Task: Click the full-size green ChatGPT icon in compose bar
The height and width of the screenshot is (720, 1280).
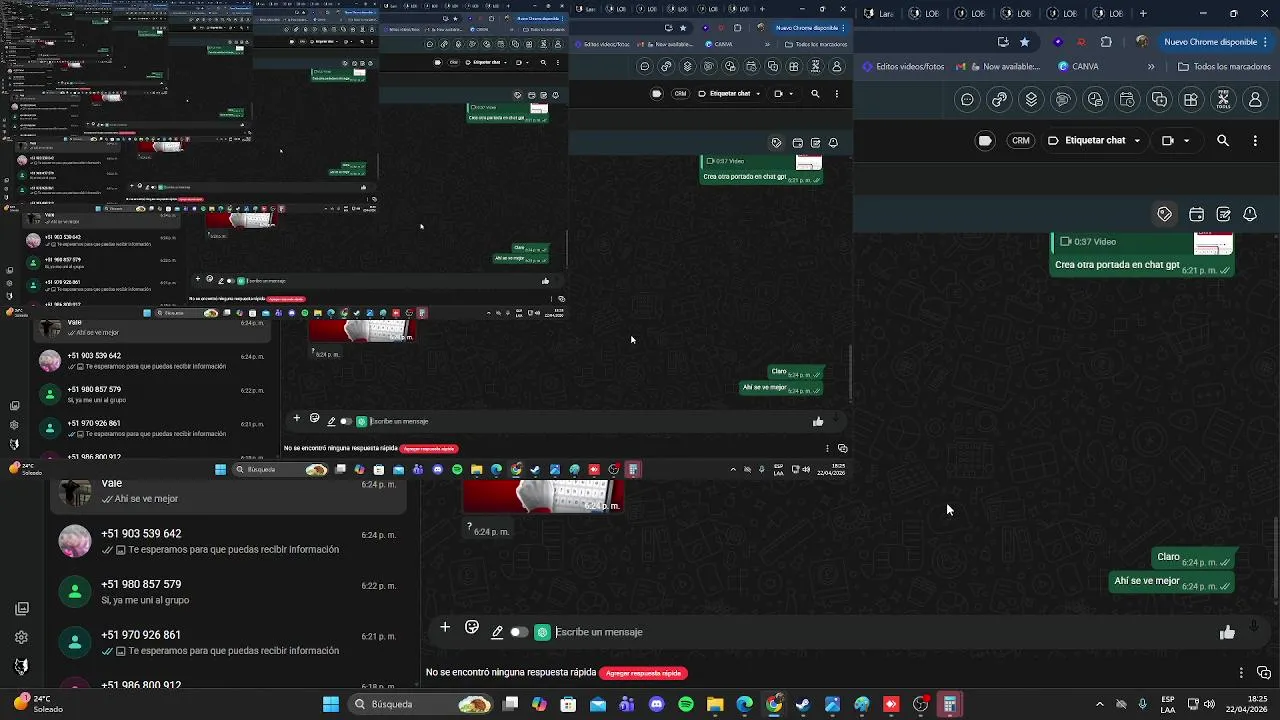Action: pos(542,632)
